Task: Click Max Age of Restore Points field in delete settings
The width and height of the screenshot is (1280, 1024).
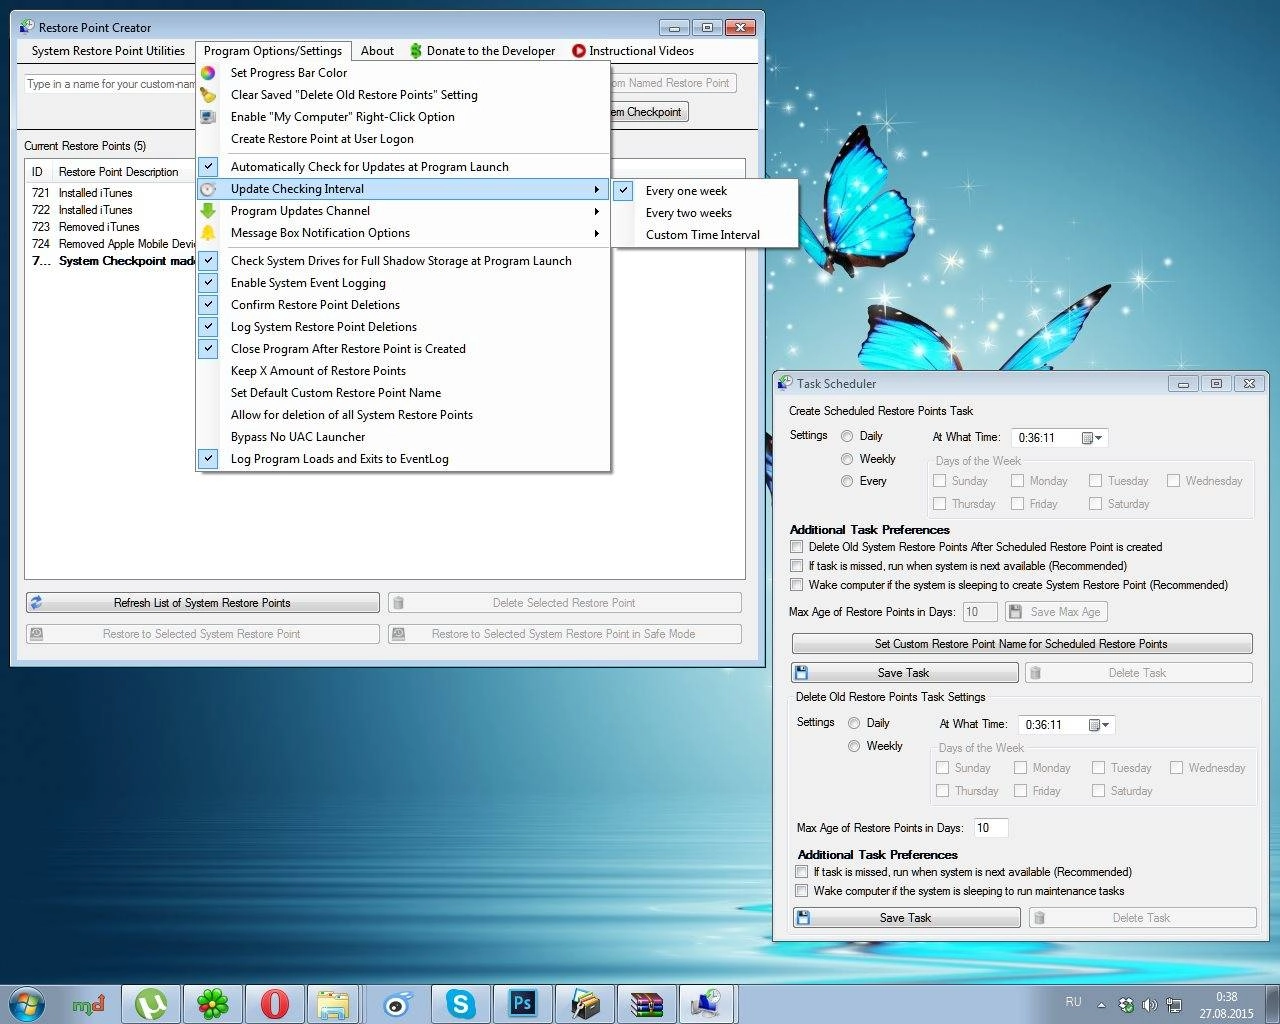Action: tap(990, 828)
